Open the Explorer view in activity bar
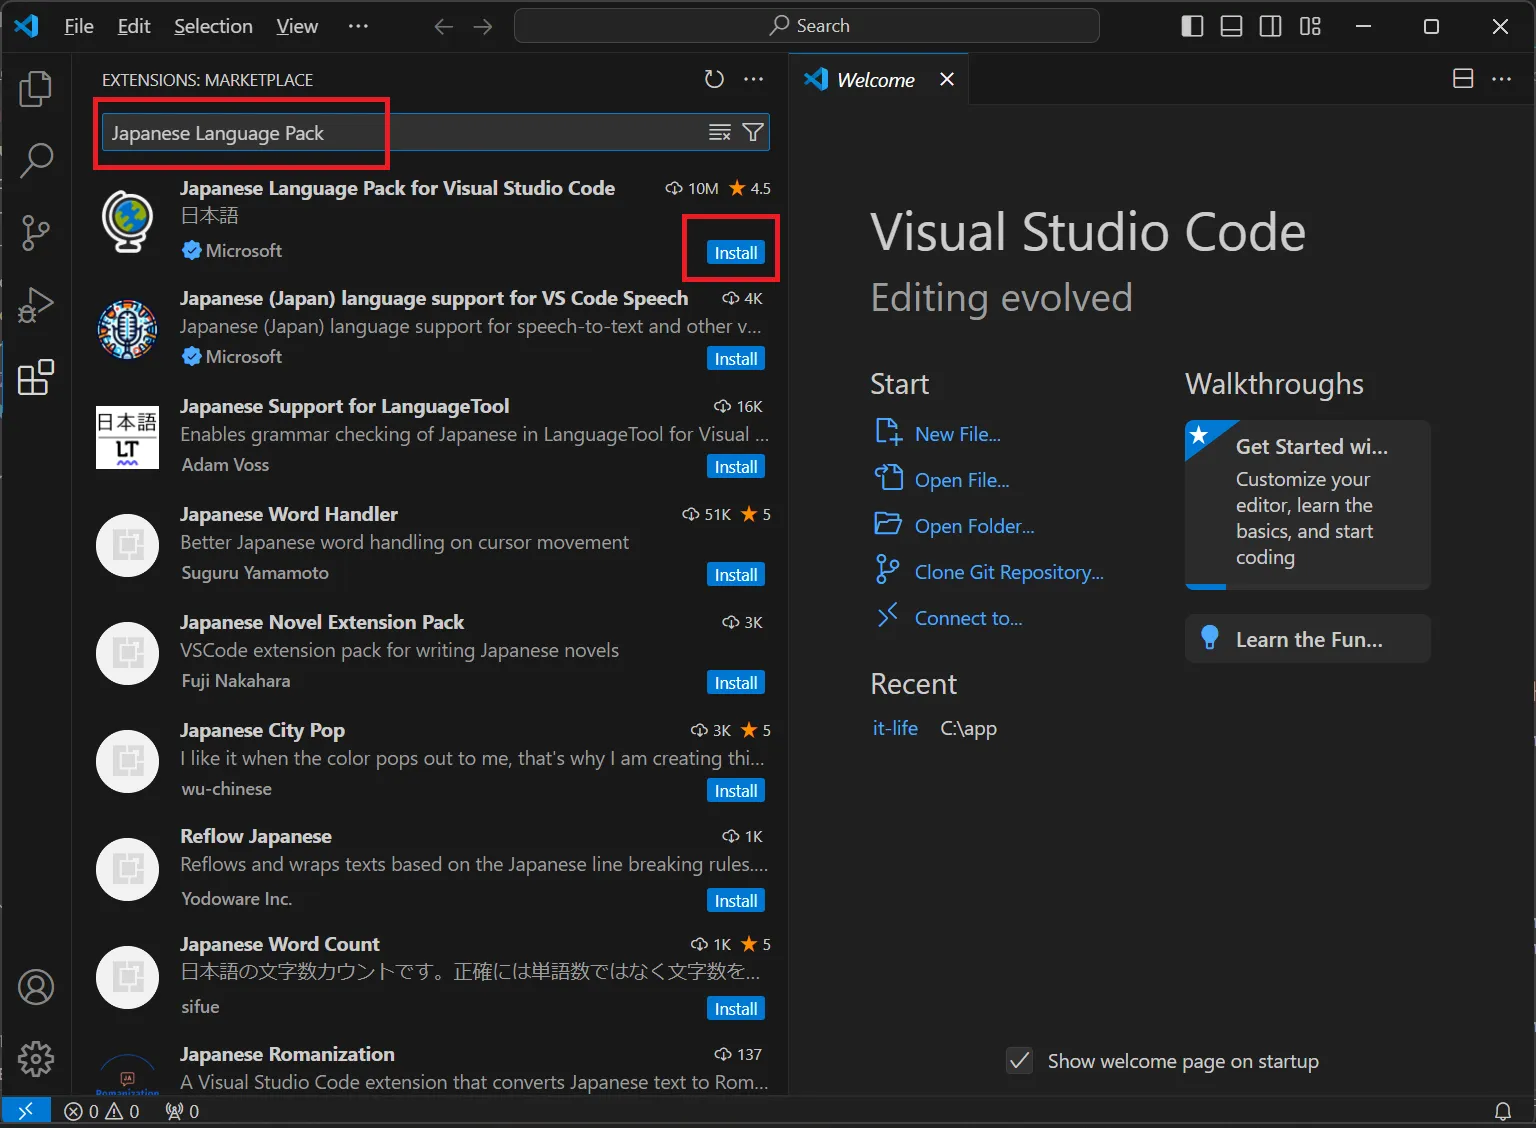Viewport: 1536px width, 1128px height. coord(36,89)
